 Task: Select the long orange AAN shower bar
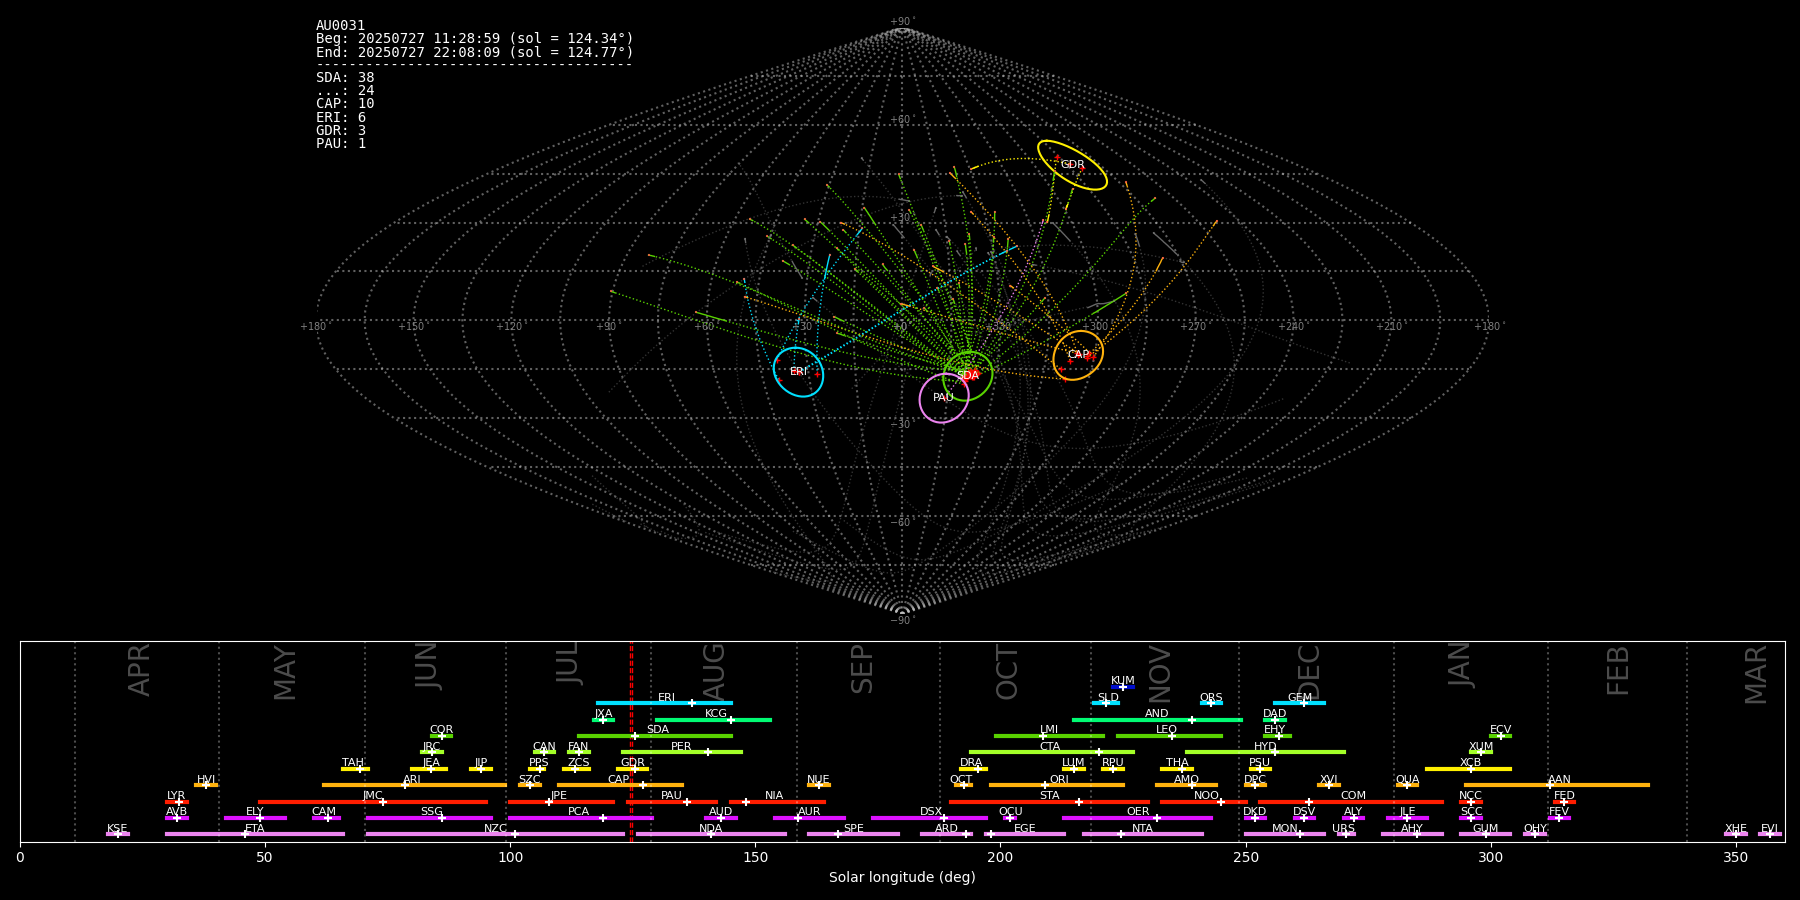1557,785
